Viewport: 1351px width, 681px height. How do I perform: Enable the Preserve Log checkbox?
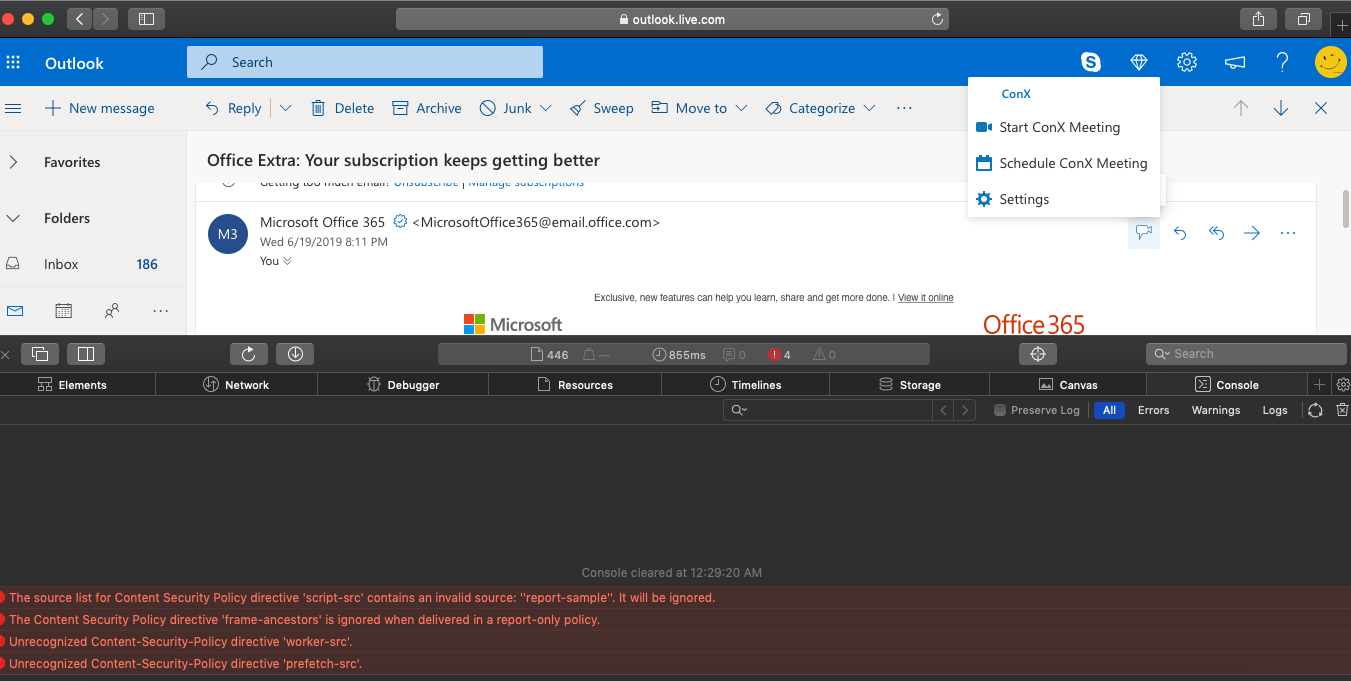[1000, 409]
